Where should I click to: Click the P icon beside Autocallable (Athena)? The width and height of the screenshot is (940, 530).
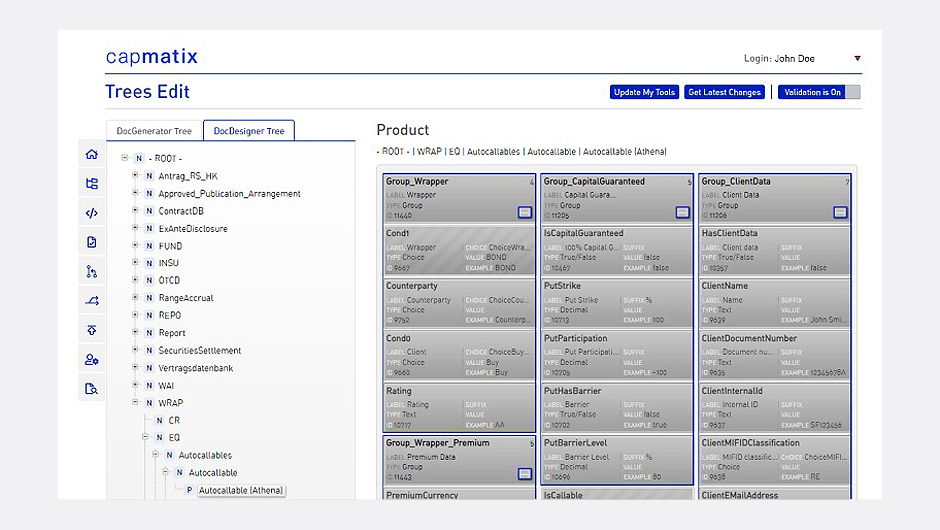pyautogui.click(x=189, y=490)
